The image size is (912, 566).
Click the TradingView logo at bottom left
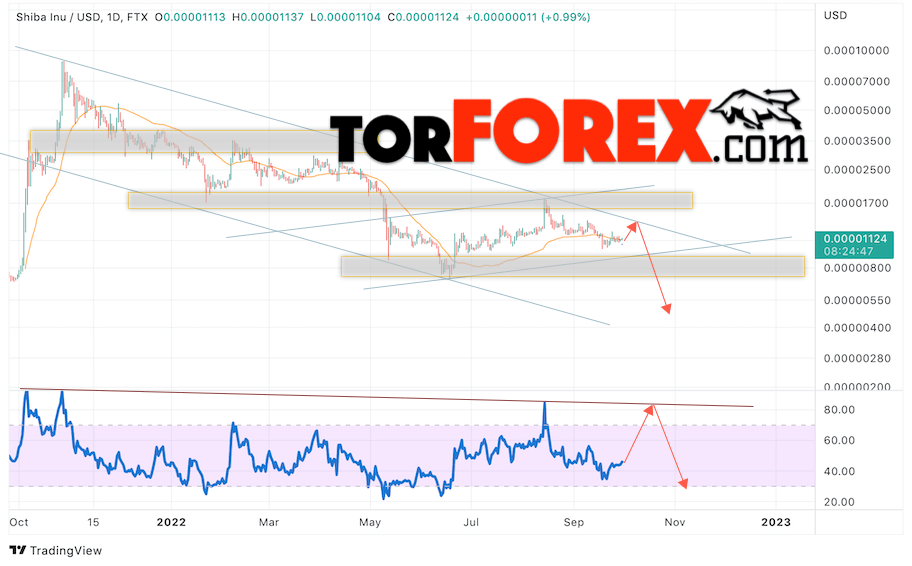point(55,550)
